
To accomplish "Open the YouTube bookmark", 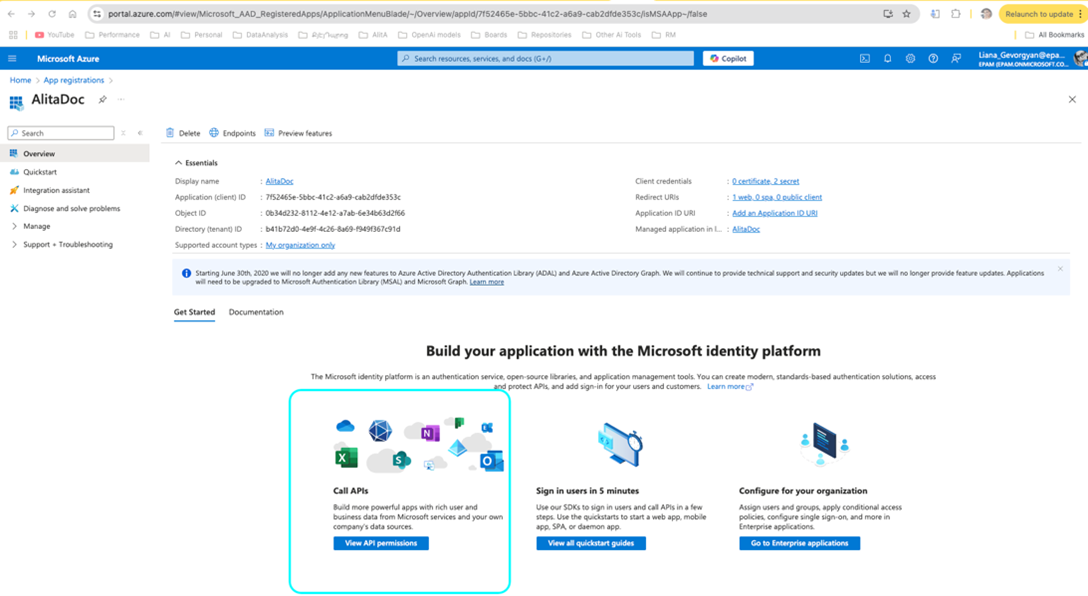I will 55,35.
